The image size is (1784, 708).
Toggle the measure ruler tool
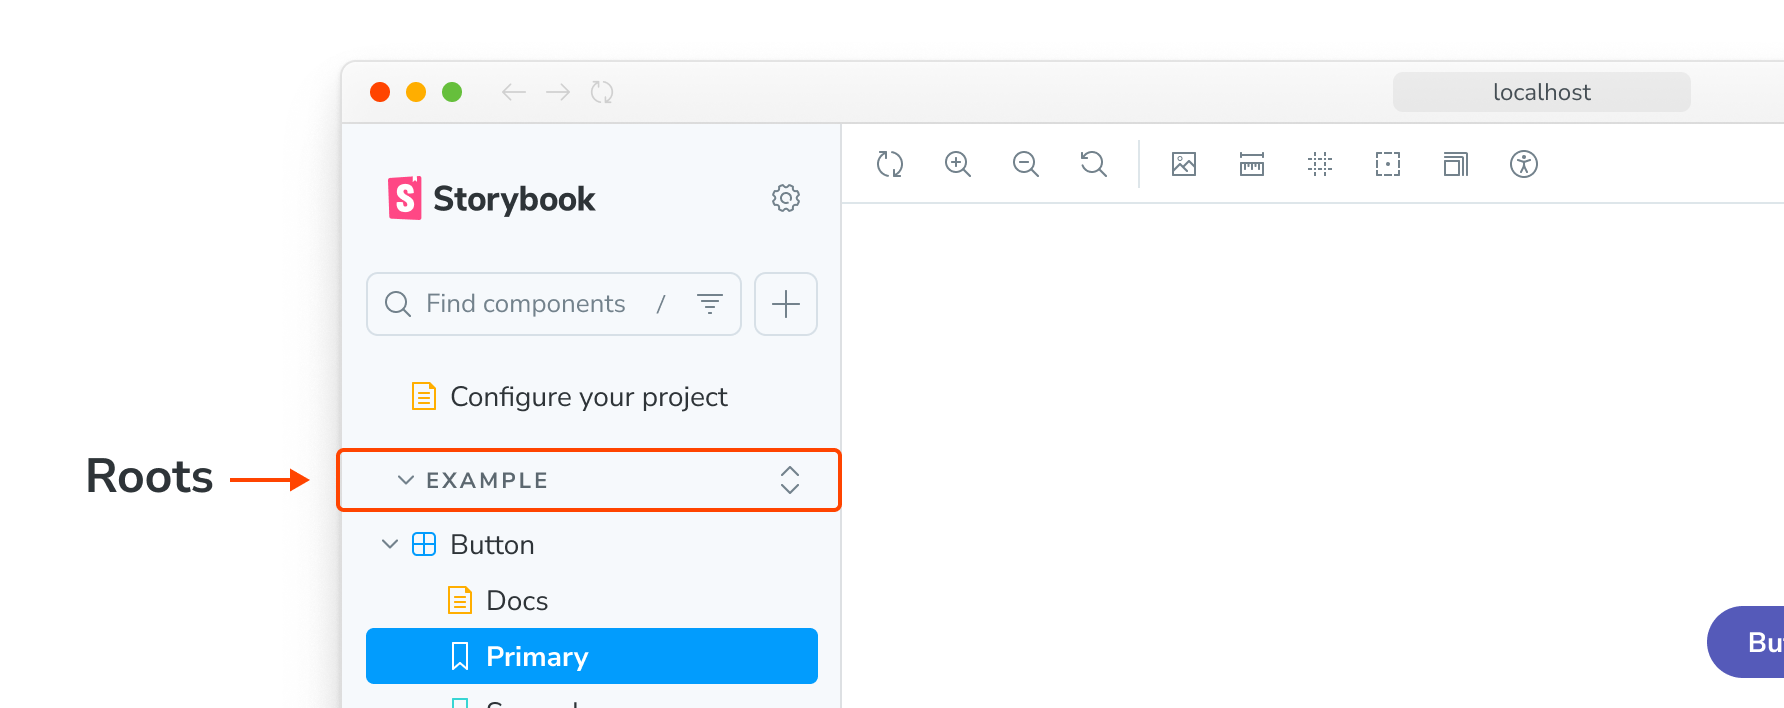click(x=1252, y=164)
